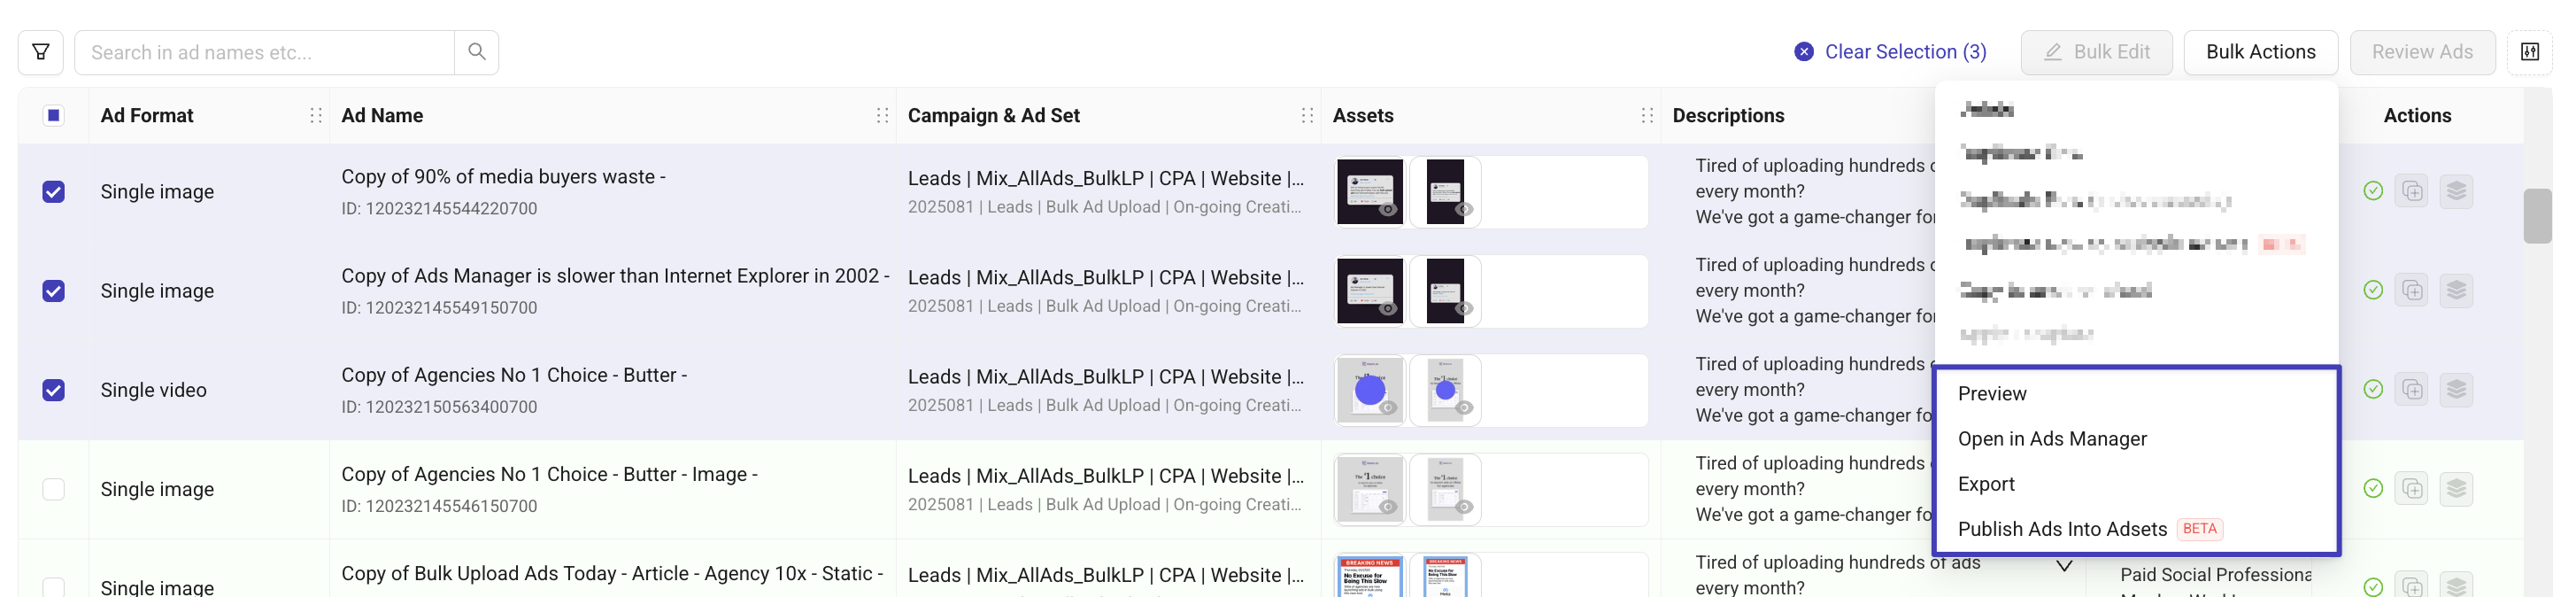Screen dimensions: 2576x597
Task: Open the Bulk Actions dropdown
Action: pos(2260,52)
